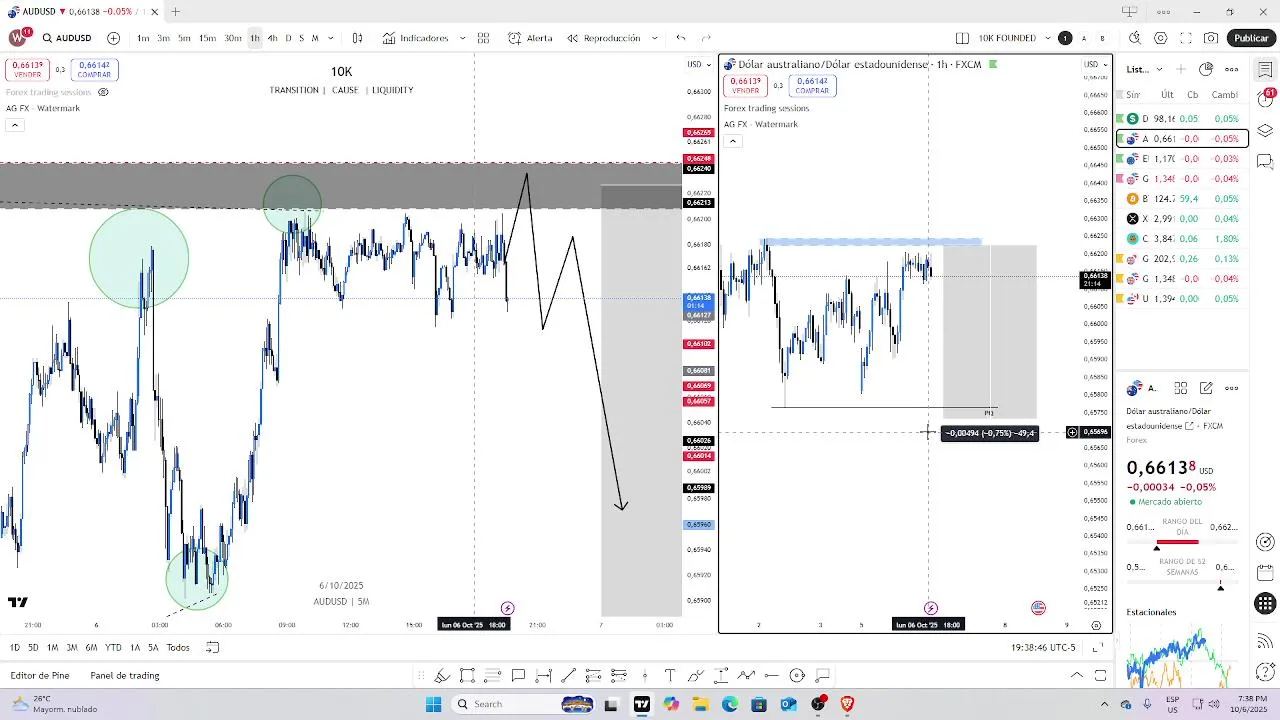Open the alerts sidebar icon with 61 badge
Screen dimensions: 1280x720
1265,100
